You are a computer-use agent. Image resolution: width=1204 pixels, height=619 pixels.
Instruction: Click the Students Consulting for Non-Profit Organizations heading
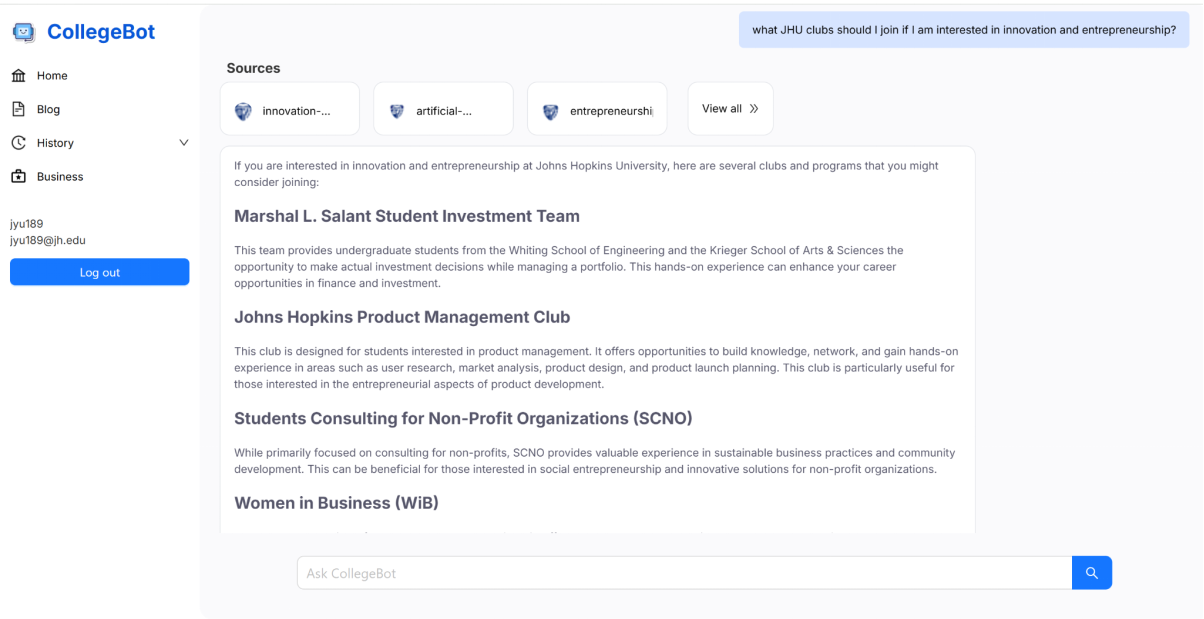463,418
